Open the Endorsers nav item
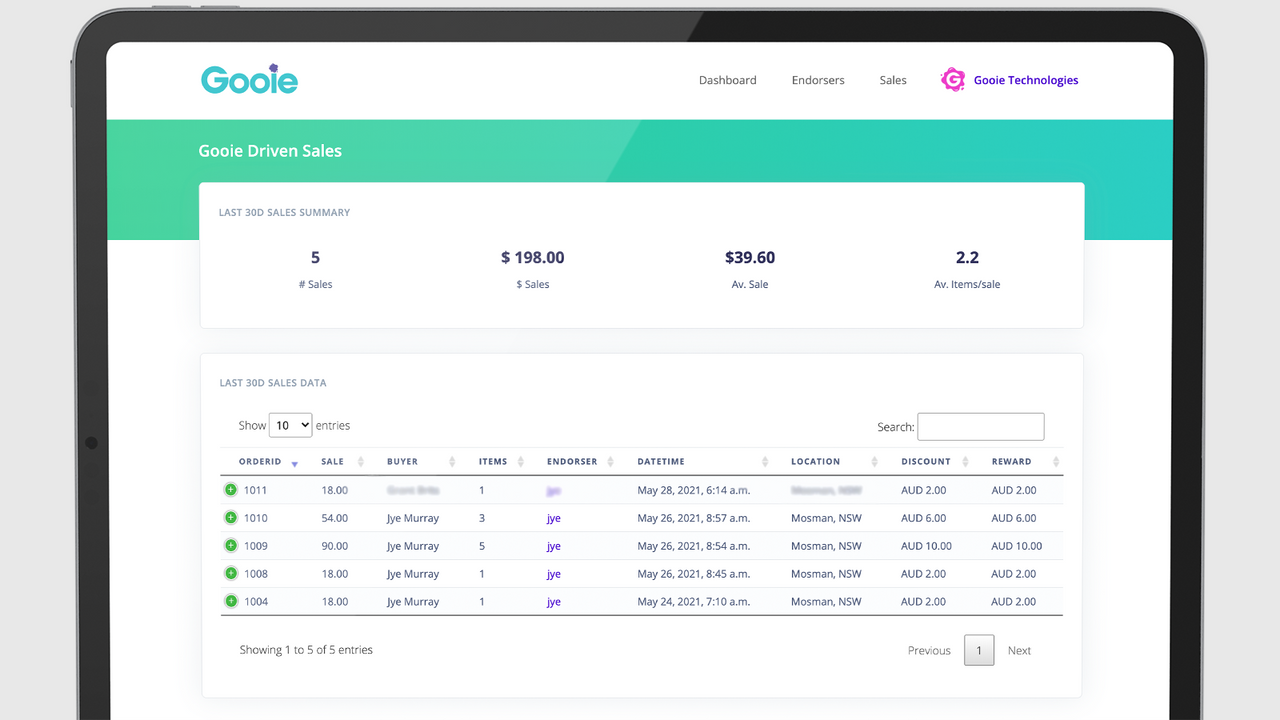The width and height of the screenshot is (1280, 720). (818, 80)
